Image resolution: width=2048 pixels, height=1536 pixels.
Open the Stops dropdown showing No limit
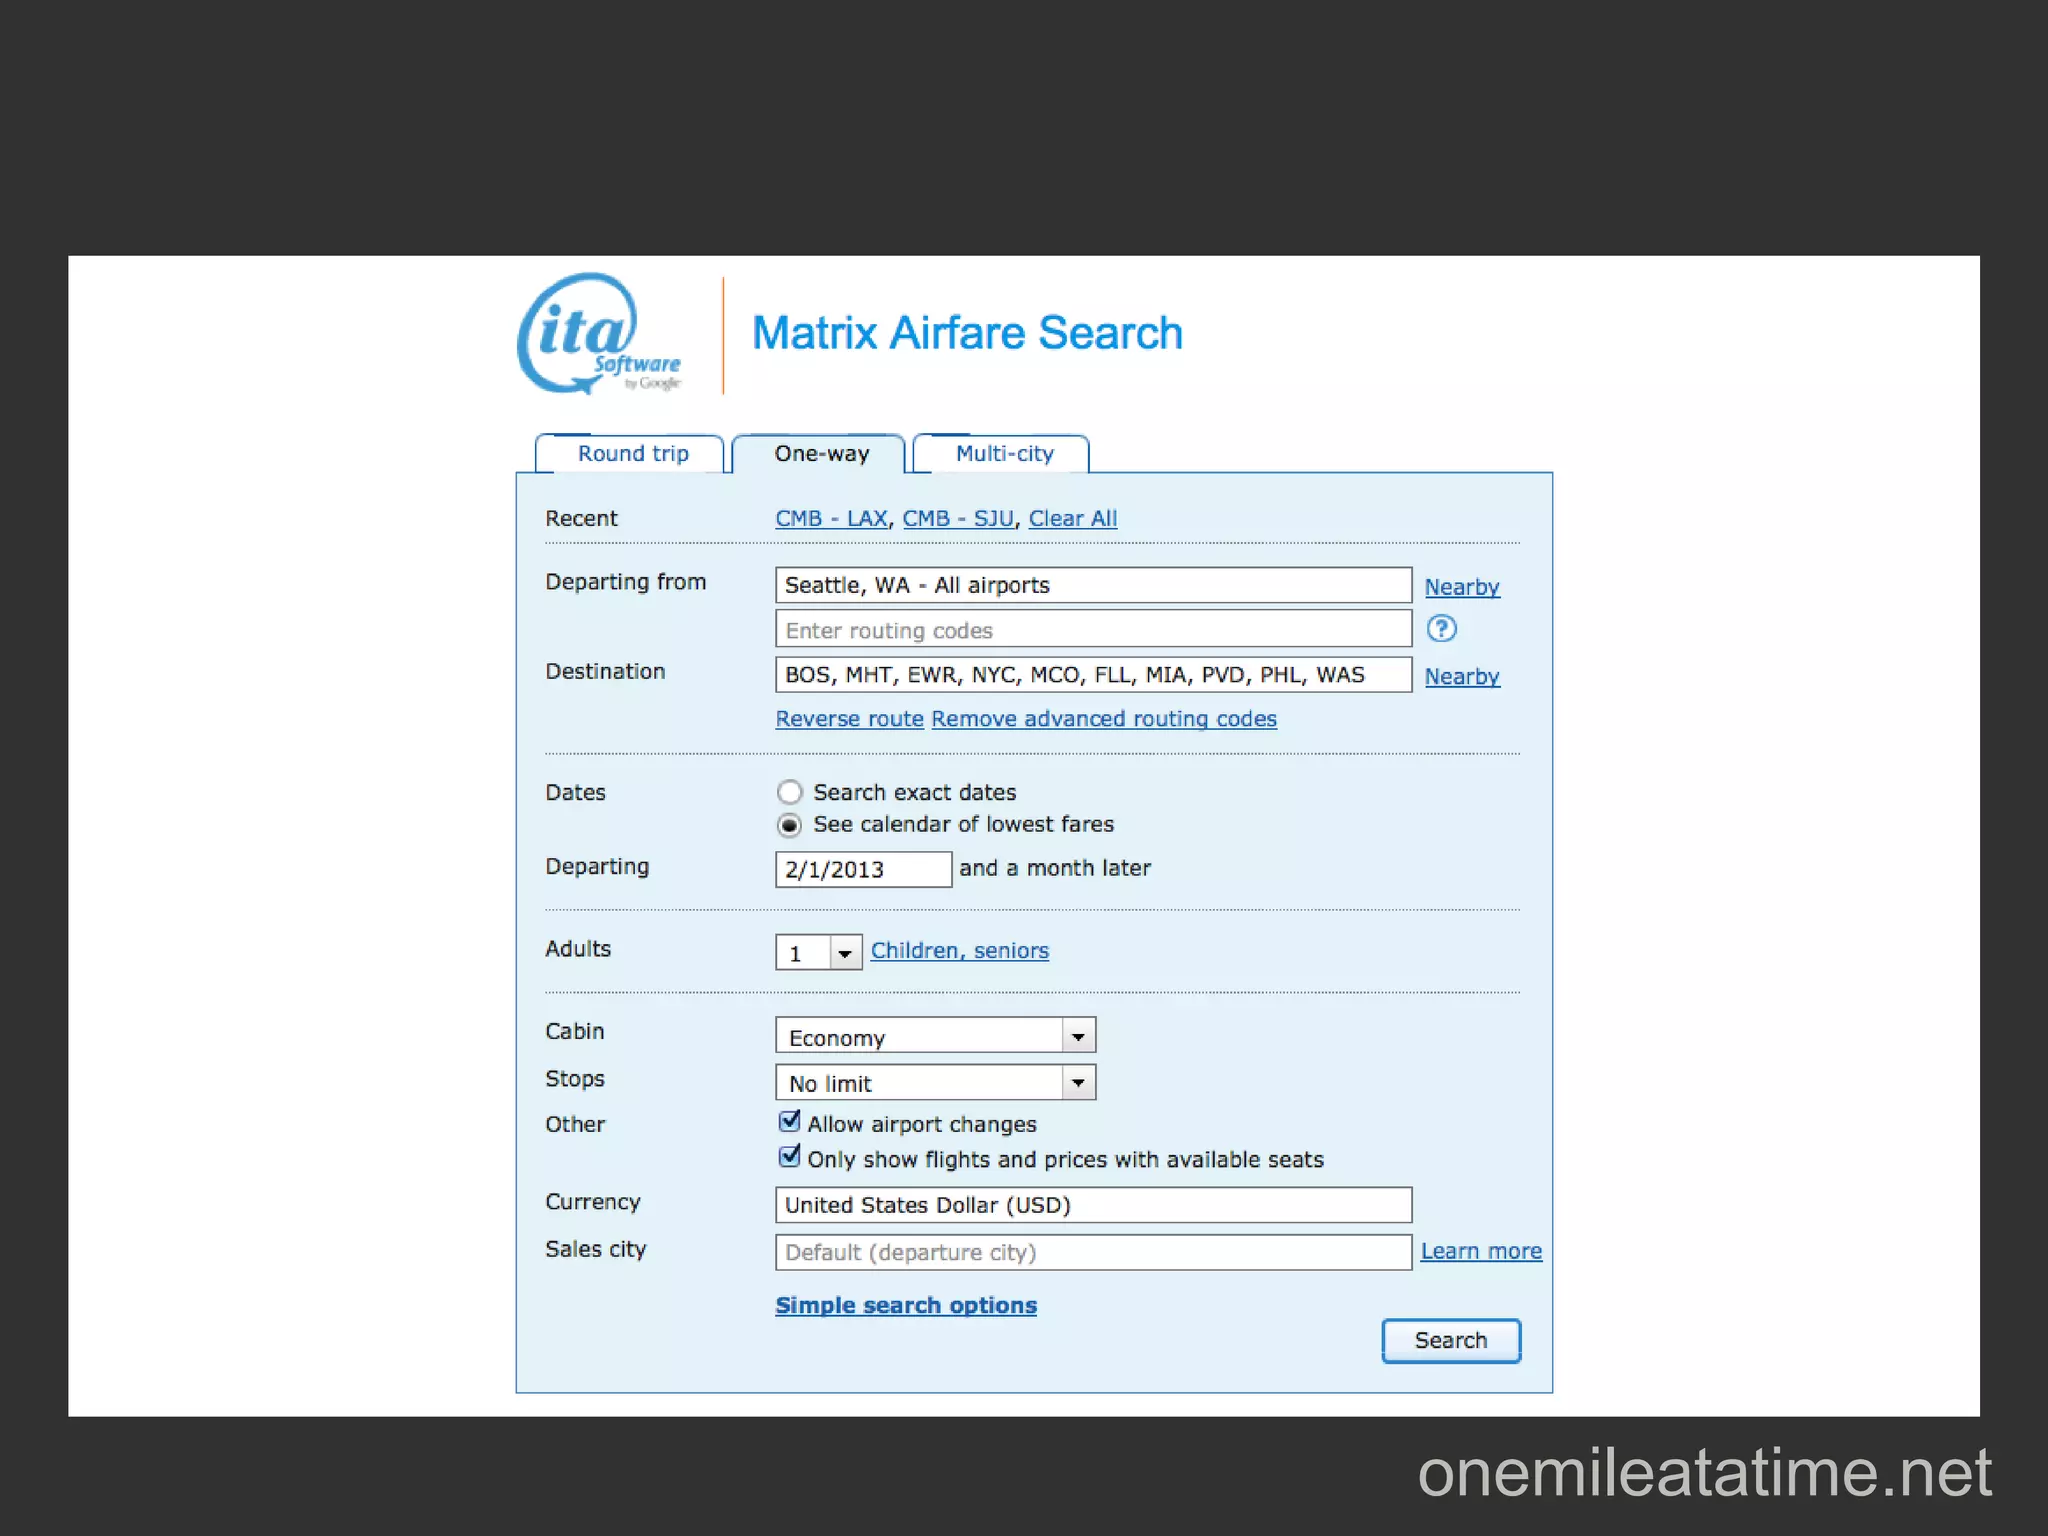(935, 1082)
